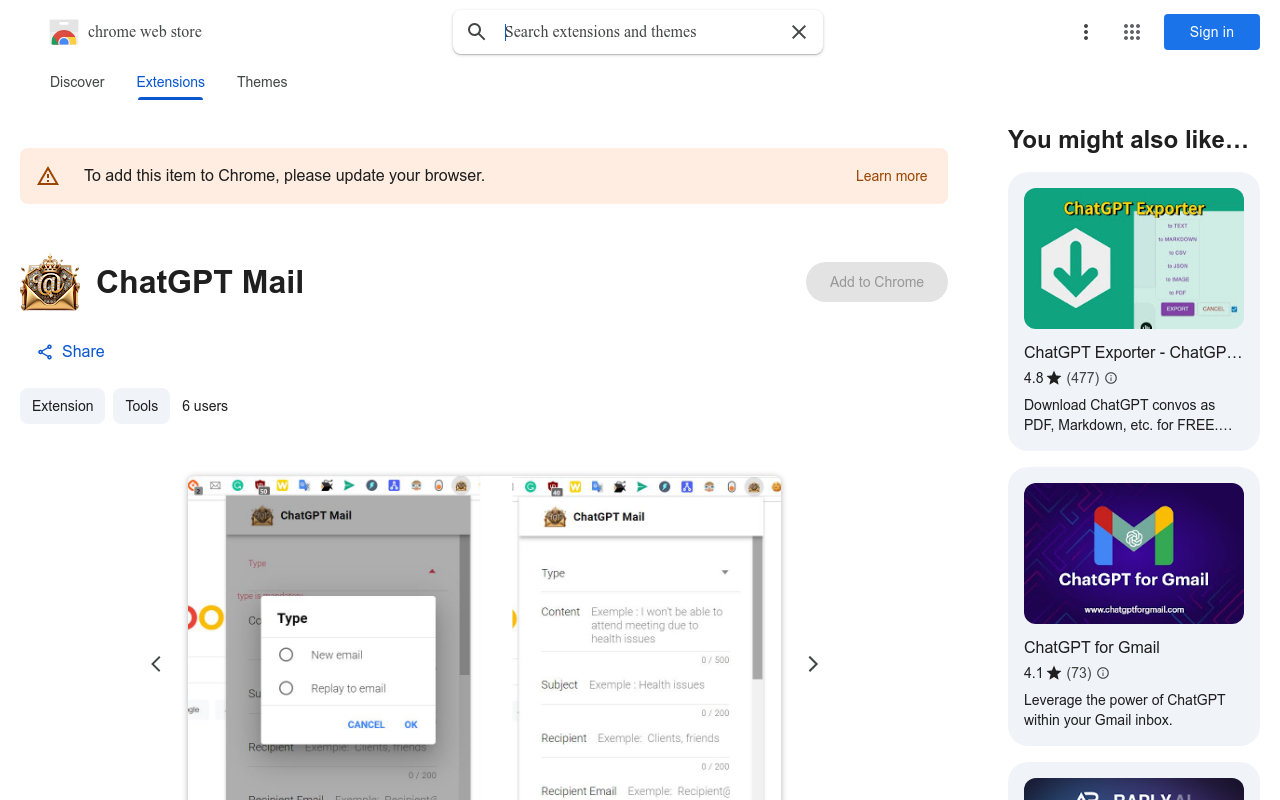Go to the Discover tab
Screen dimensions: 1280x800
pos(77,82)
